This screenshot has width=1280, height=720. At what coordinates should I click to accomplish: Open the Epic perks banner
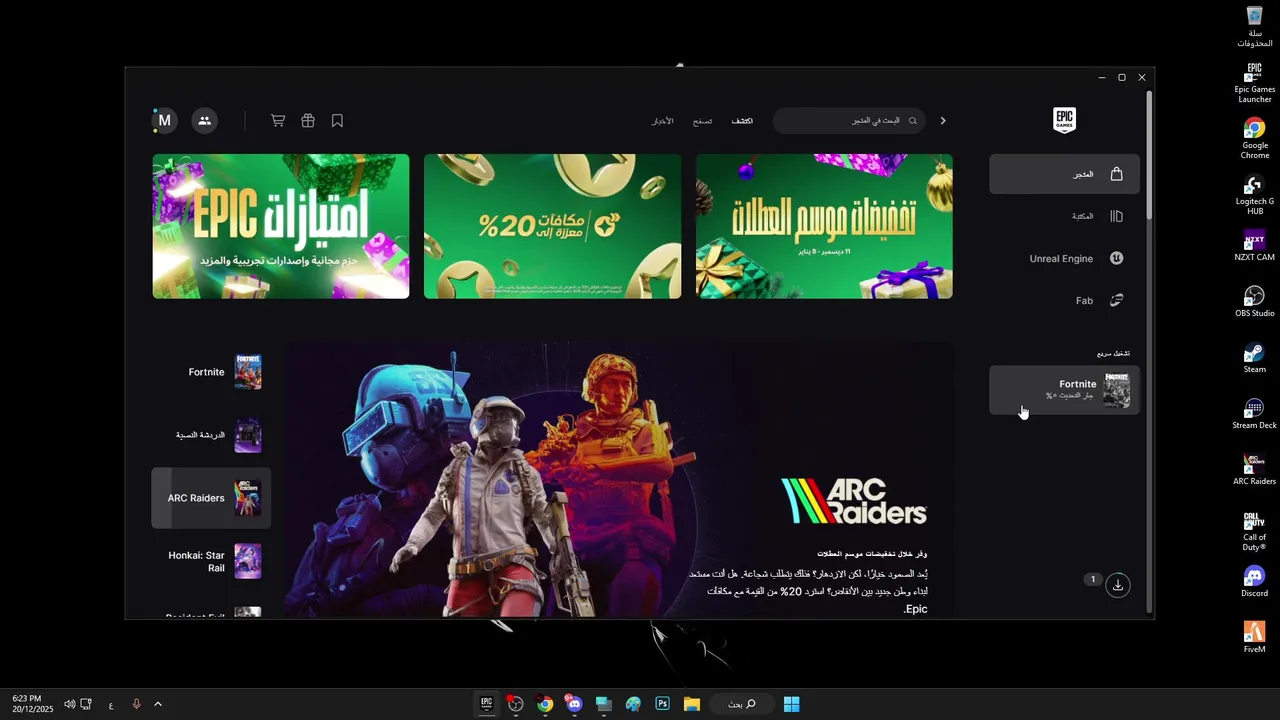[x=281, y=226]
